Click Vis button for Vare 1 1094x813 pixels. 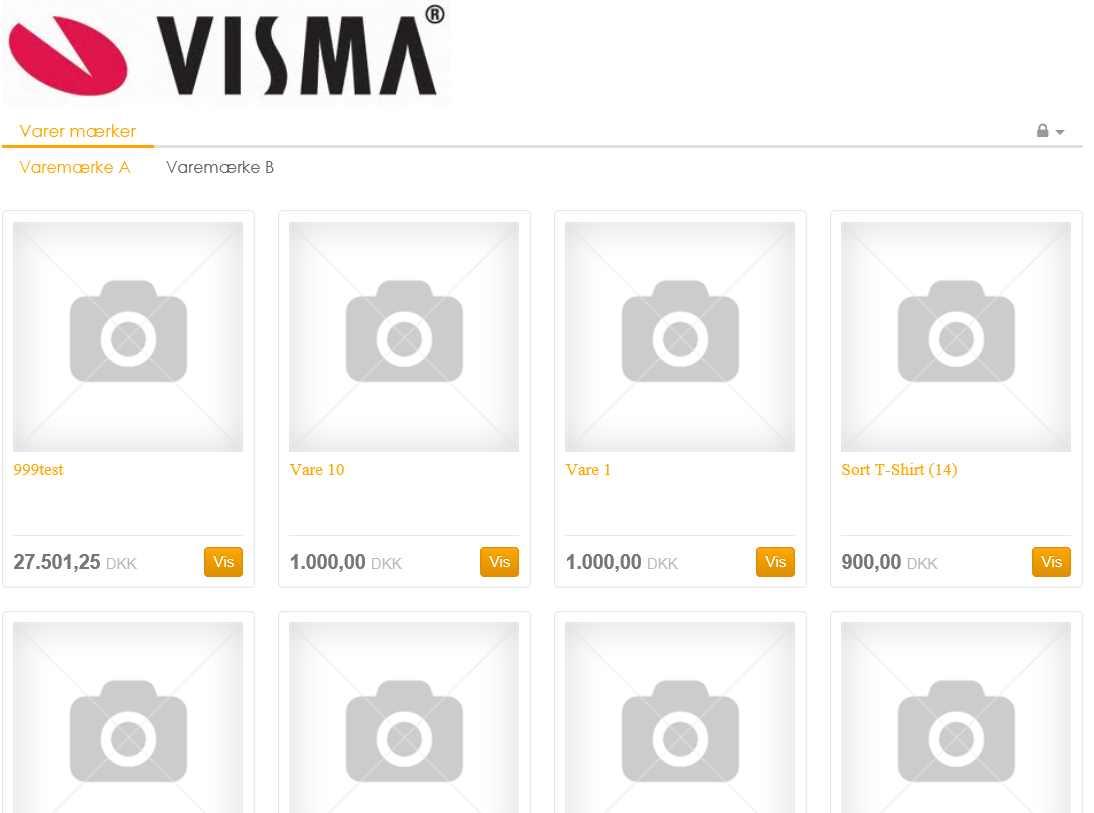click(x=775, y=562)
